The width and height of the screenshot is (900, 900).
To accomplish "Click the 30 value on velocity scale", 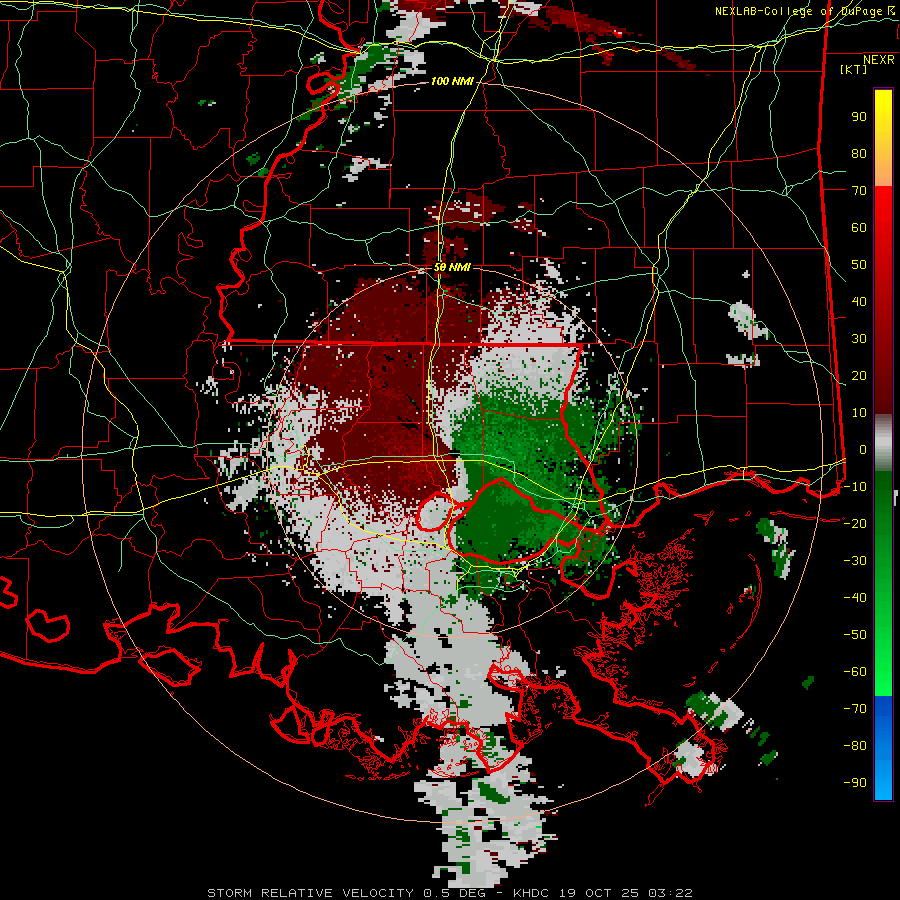I will (x=859, y=339).
